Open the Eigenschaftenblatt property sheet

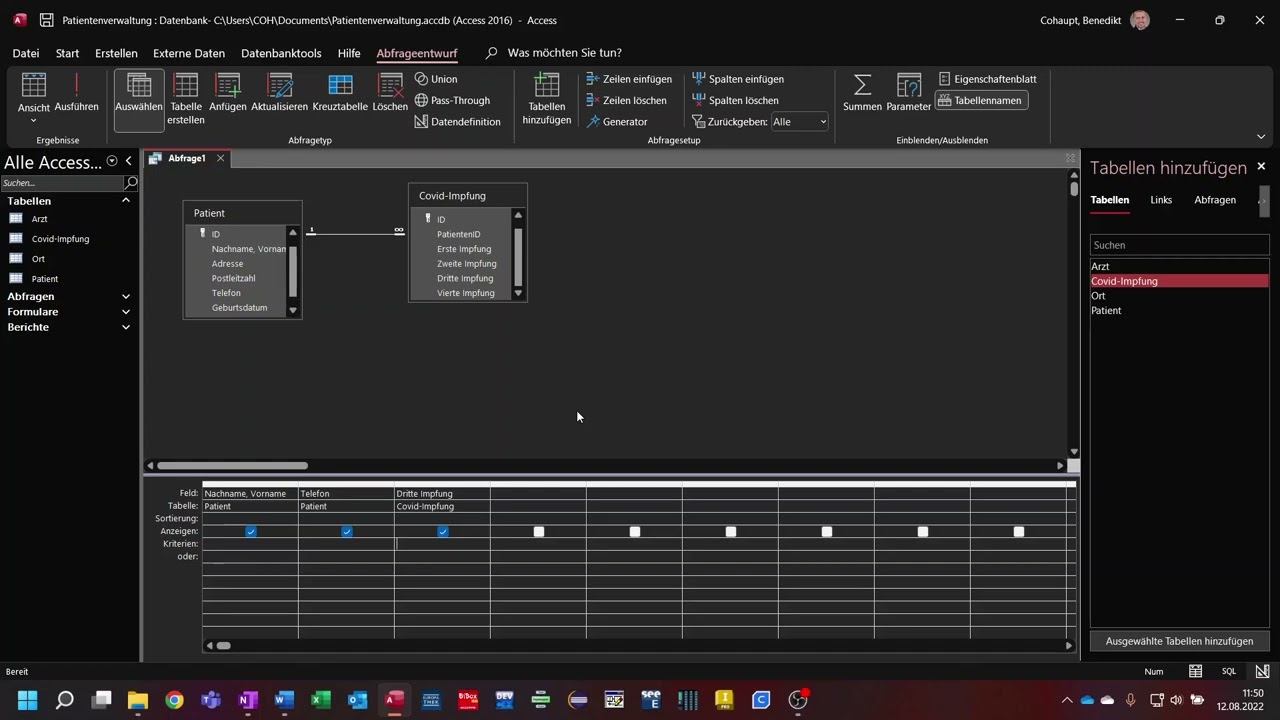pyautogui.click(x=988, y=79)
